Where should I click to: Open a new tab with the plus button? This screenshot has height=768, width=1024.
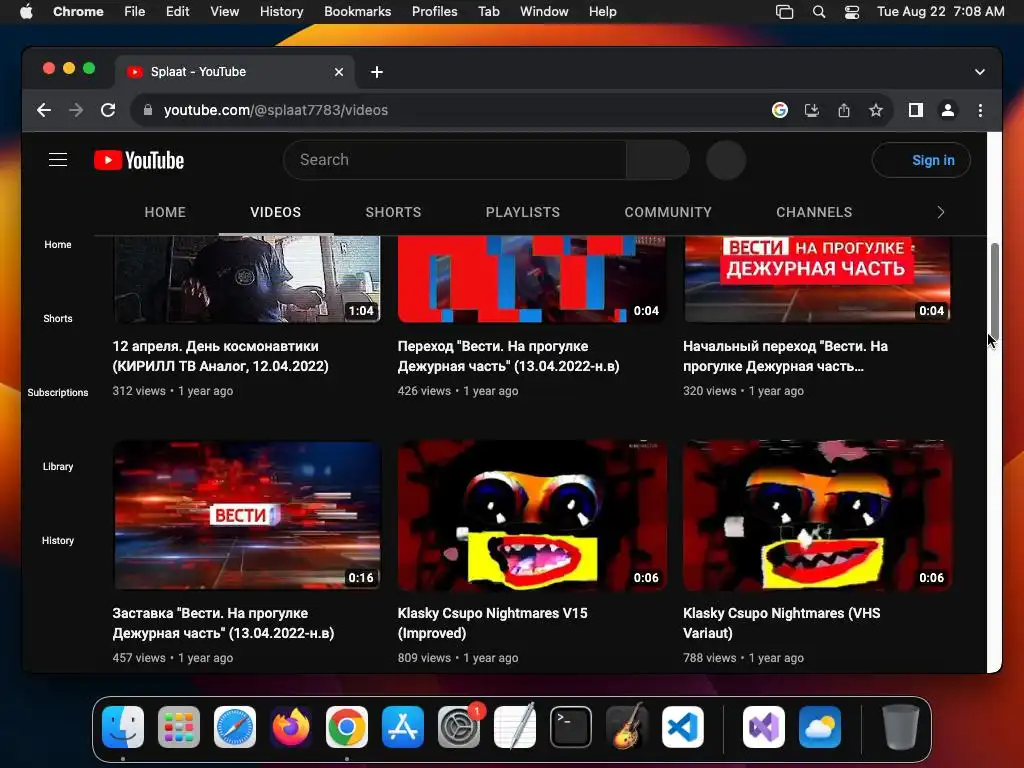click(377, 72)
